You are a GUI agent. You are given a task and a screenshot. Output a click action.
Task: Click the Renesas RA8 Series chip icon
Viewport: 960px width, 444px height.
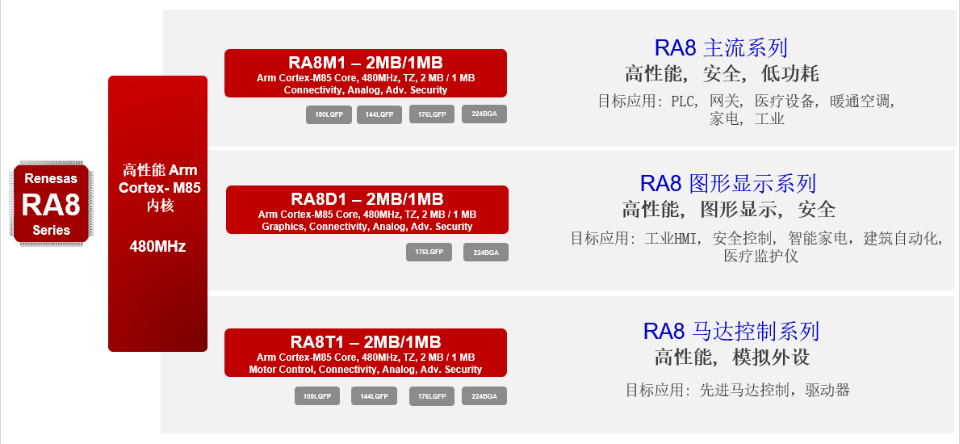coord(51,205)
